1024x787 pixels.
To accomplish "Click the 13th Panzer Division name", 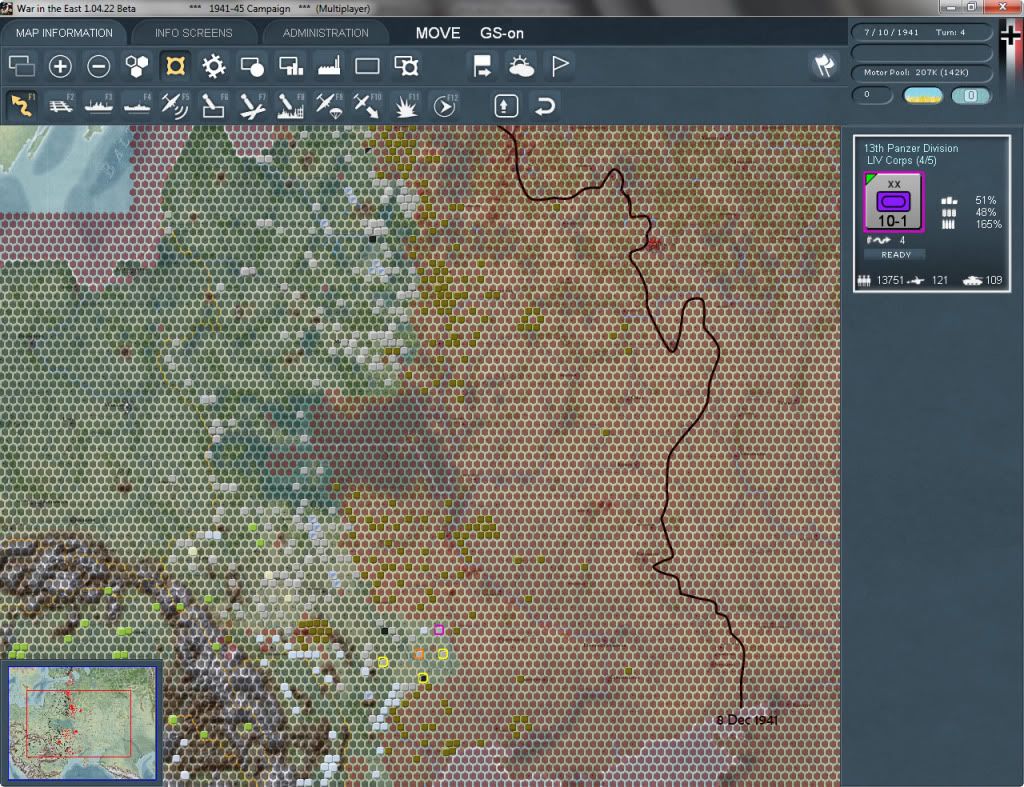I will [910, 148].
